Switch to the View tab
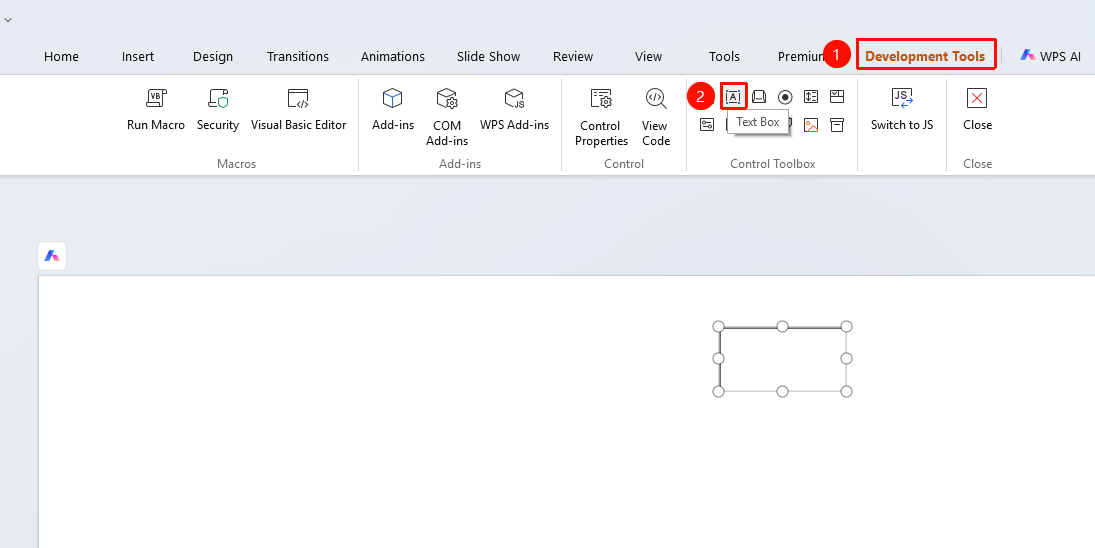 pyautogui.click(x=648, y=57)
